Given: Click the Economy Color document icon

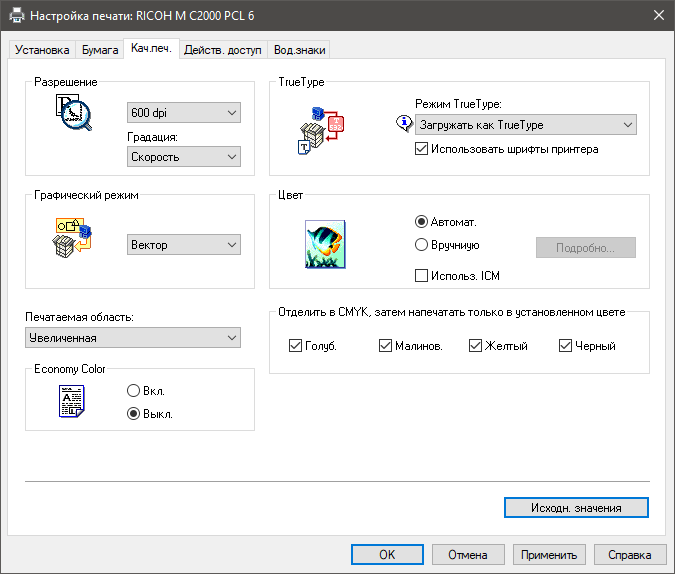Looking at the screenshot, I should [72, 402].
